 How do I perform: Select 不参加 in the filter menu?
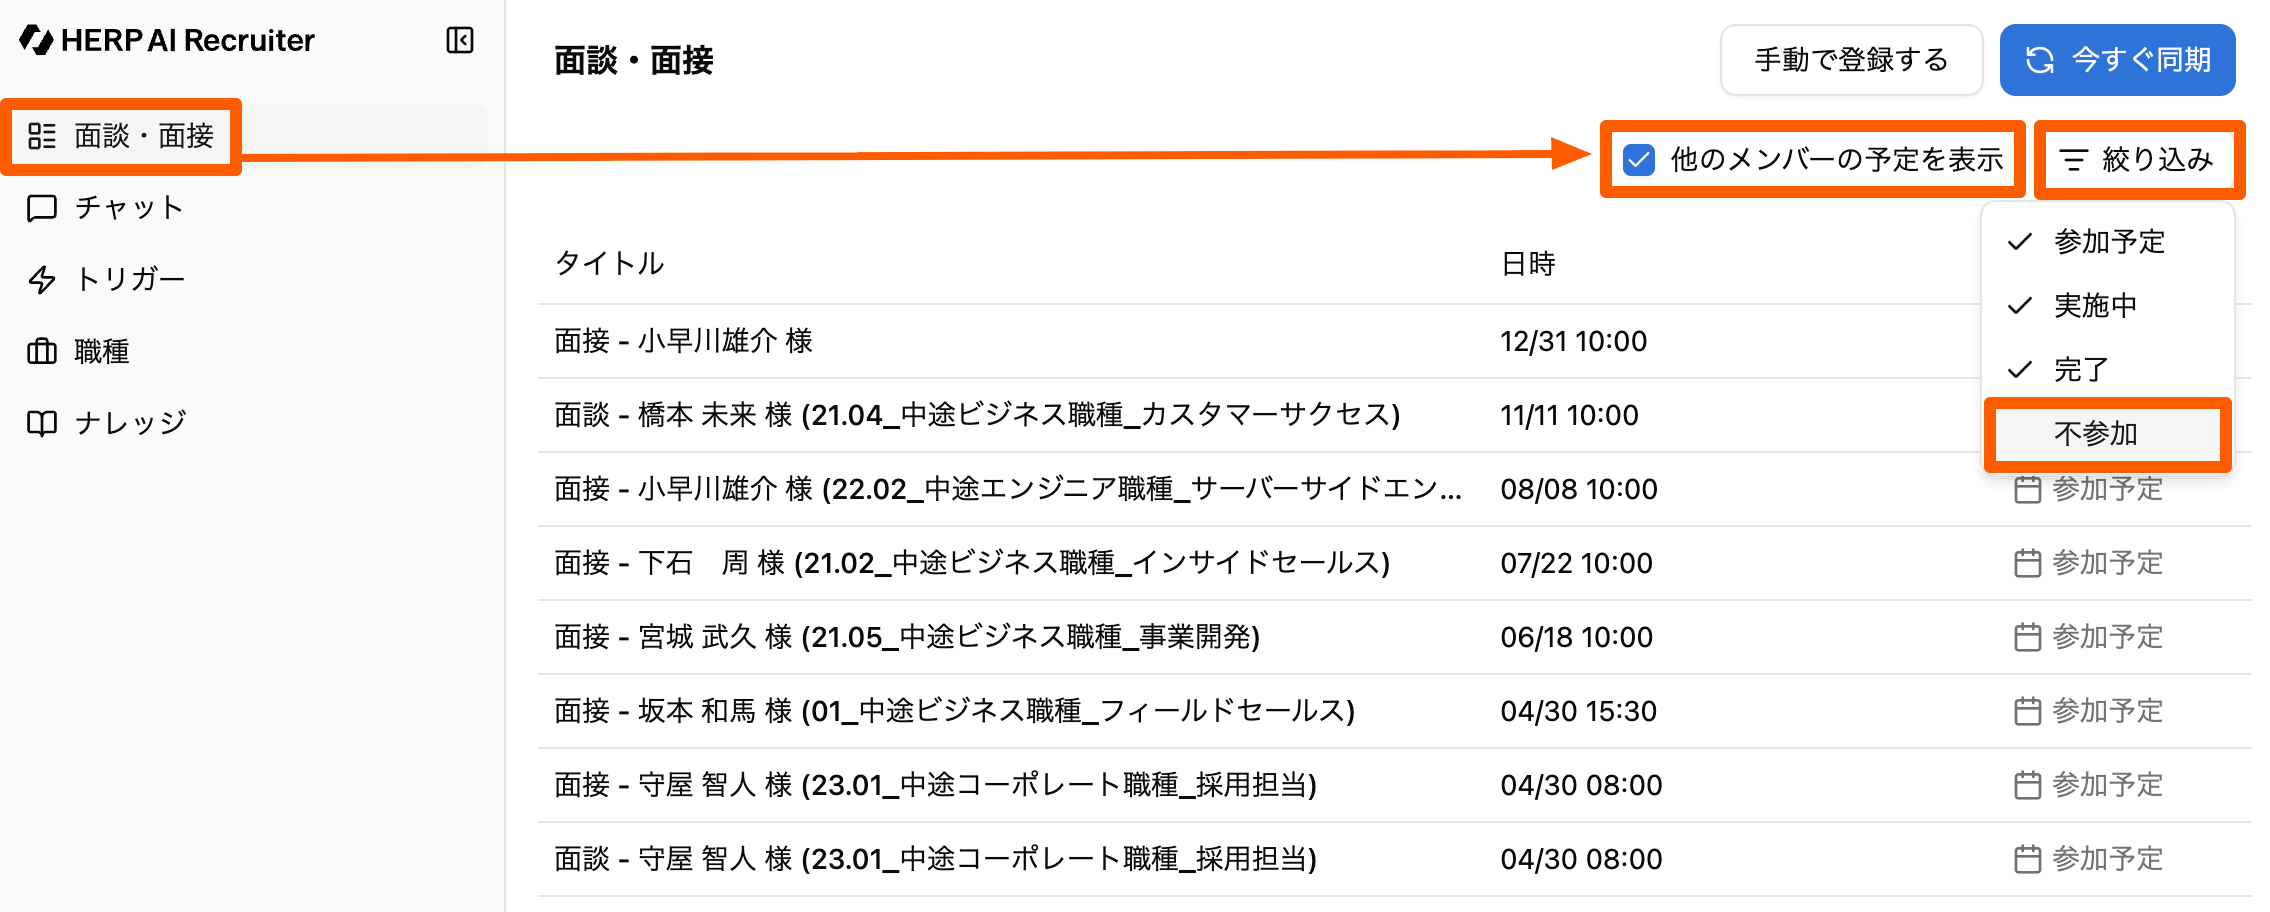[x=2096, y=434]
